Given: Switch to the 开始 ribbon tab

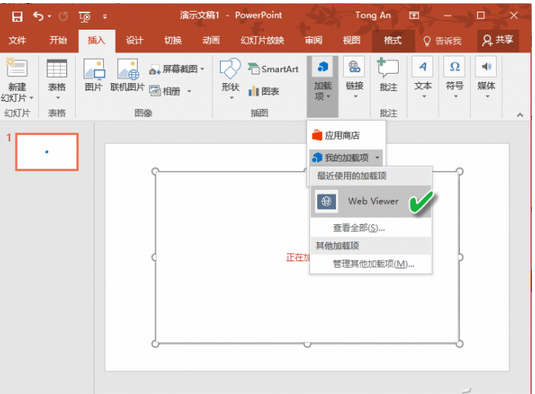Looking at the screenshot, I should pos(58,40).
